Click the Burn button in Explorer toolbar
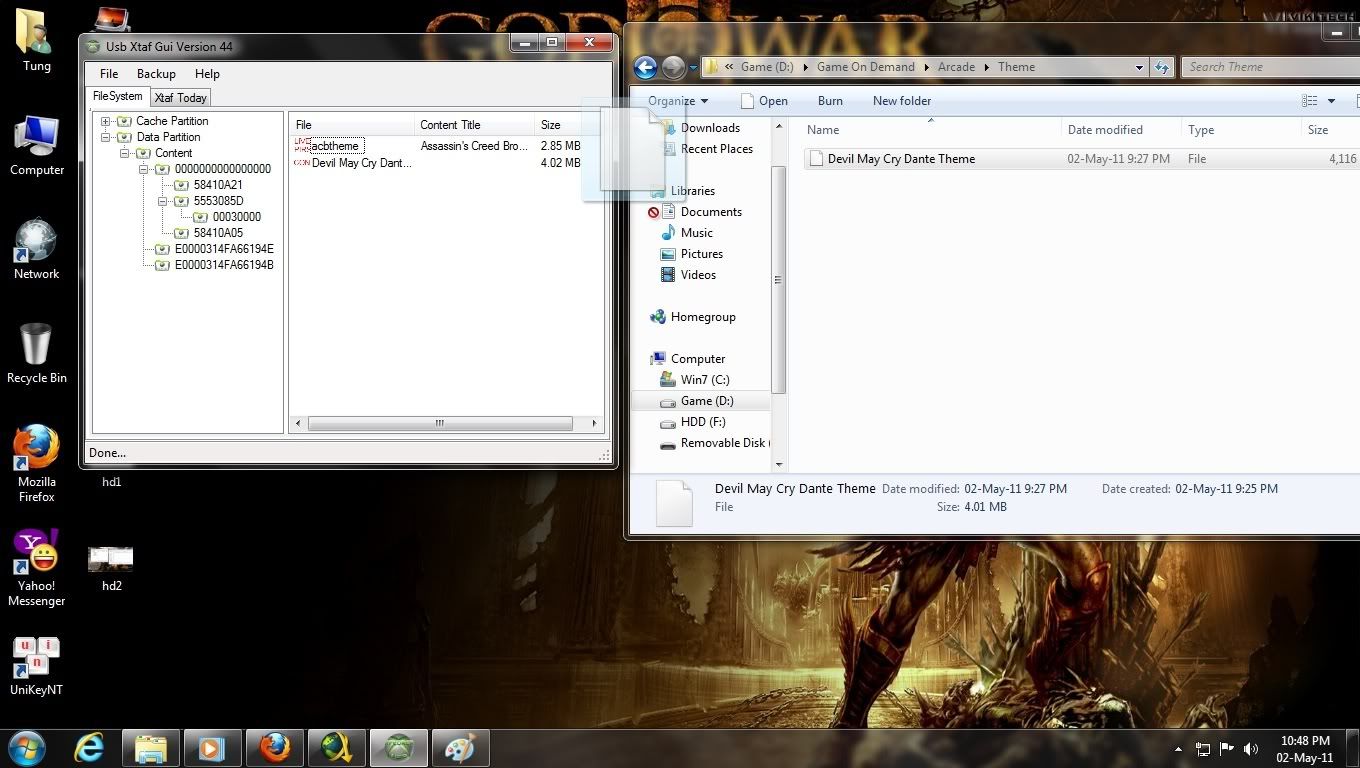 (830, 101)
